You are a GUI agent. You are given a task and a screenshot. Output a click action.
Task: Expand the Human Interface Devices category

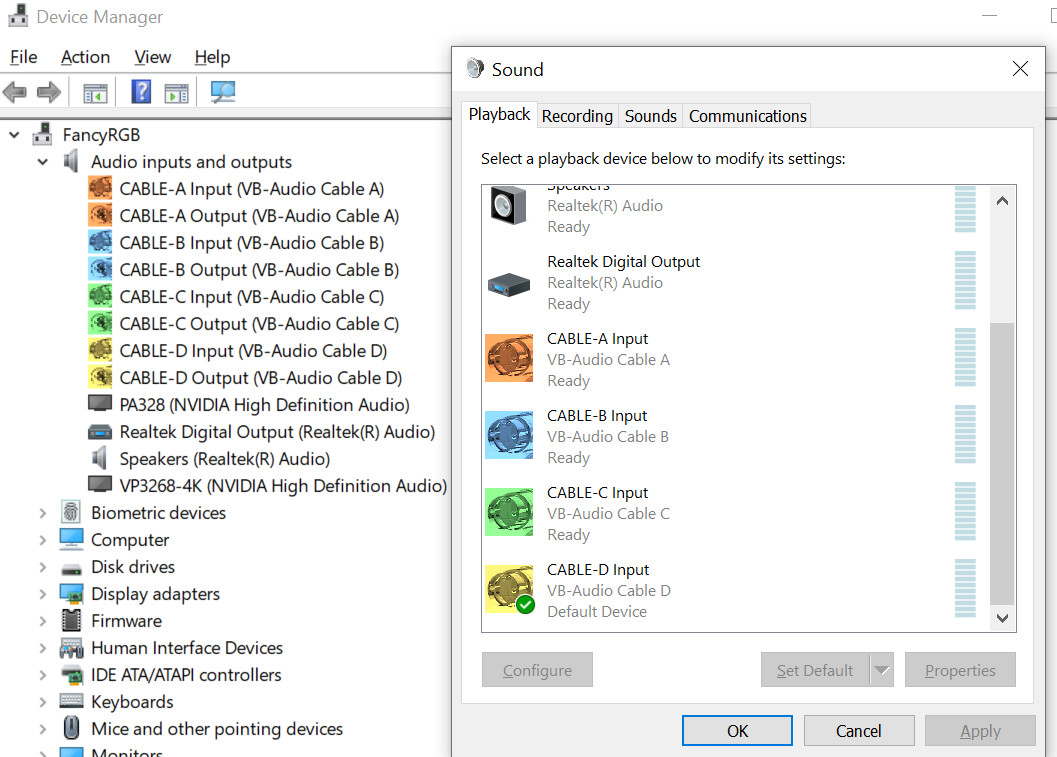pos(42,648)
